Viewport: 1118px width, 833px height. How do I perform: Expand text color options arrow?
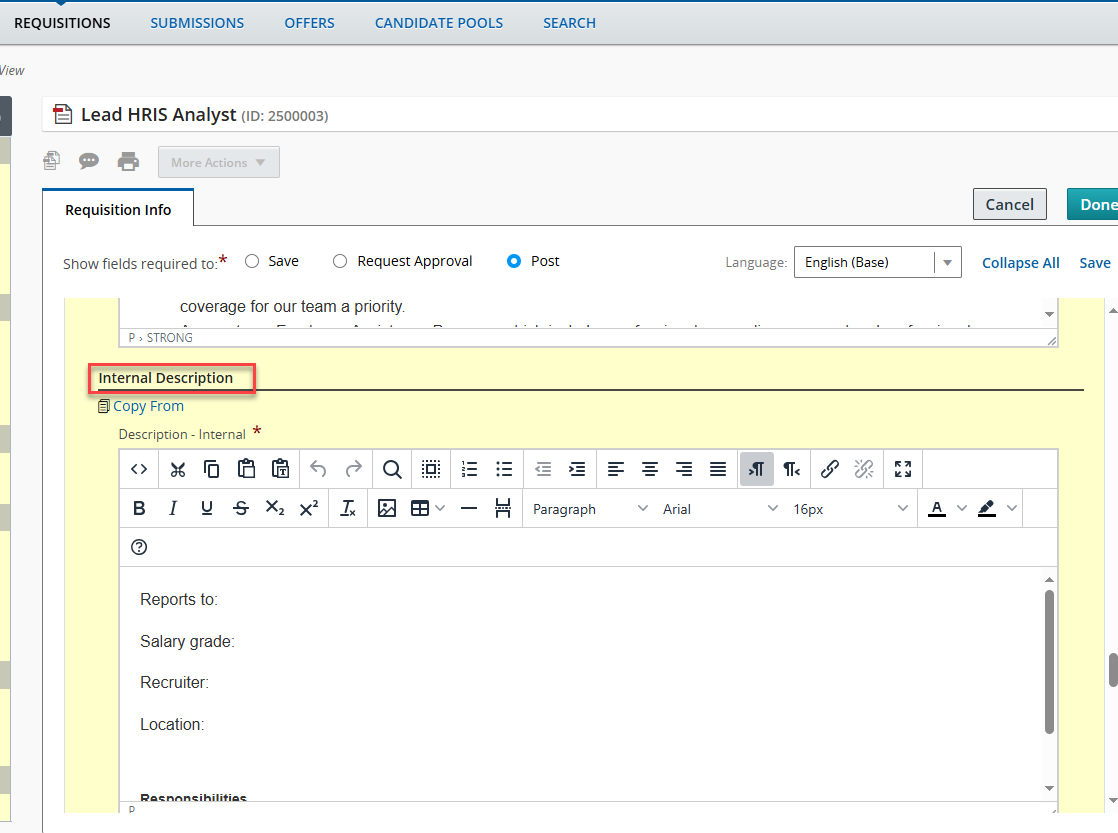[x=962, y=509]
